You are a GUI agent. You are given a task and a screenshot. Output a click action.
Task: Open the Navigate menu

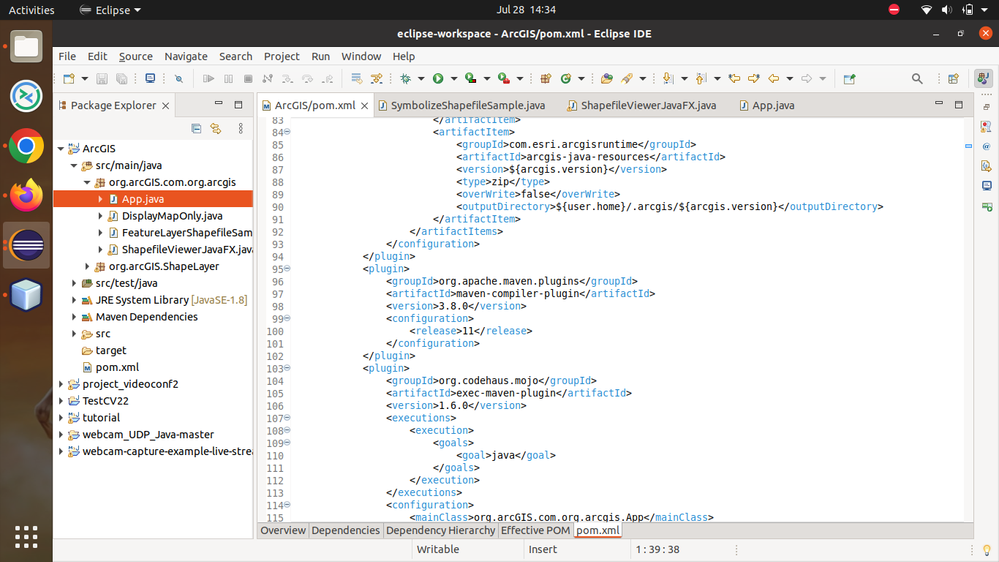186,56
